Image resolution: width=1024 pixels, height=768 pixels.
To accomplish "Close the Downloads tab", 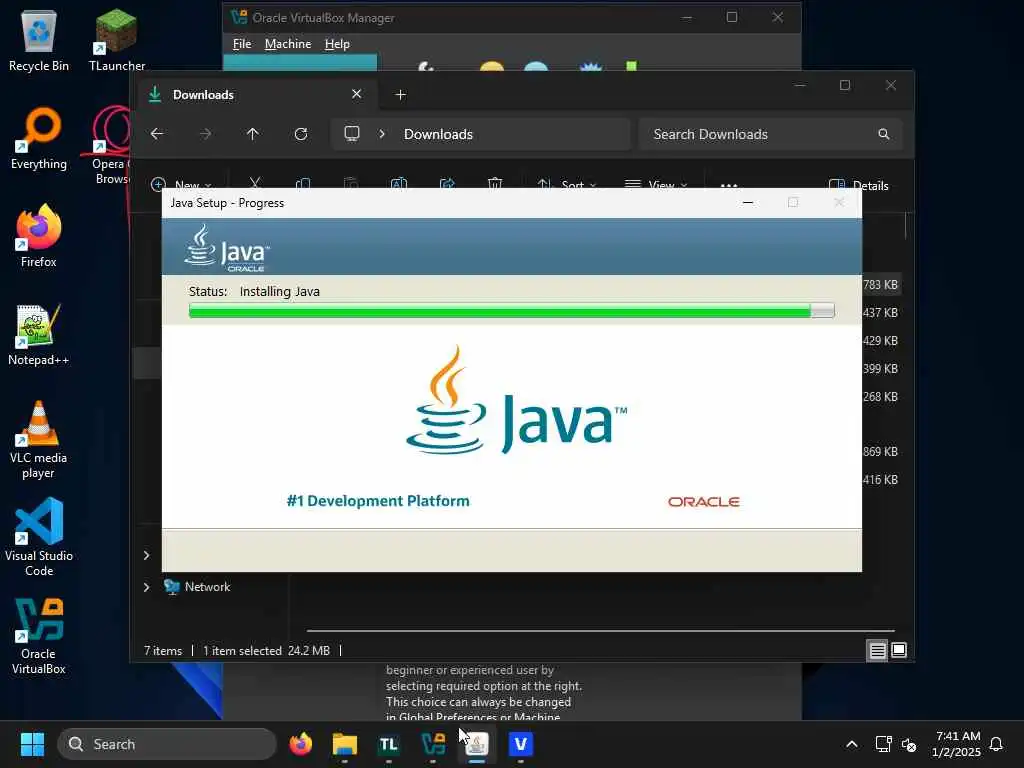I will tap(357, 94).
